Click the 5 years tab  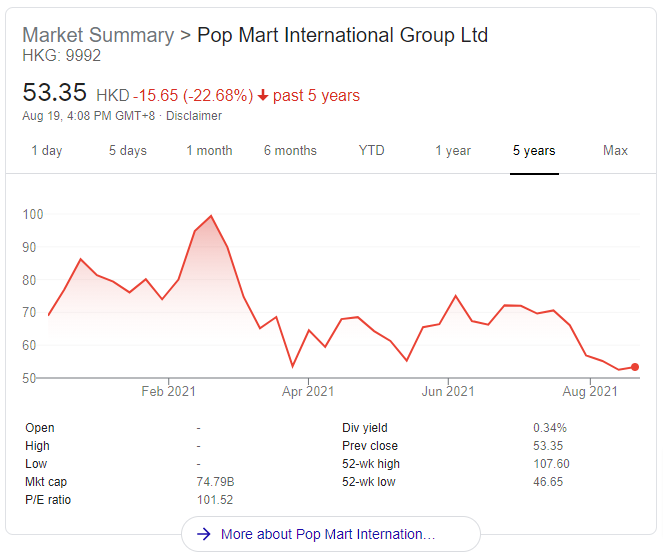point(534,151)
